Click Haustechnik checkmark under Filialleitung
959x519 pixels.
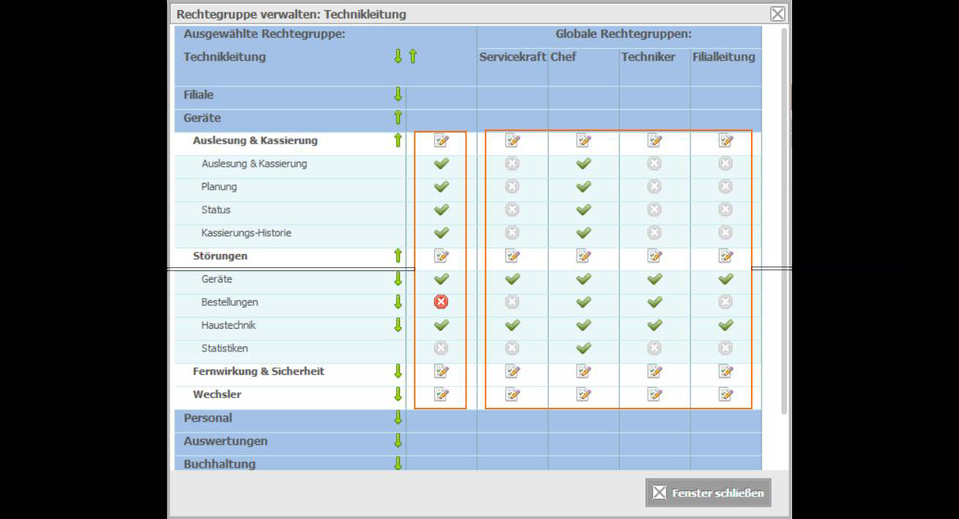coord(725,325)
